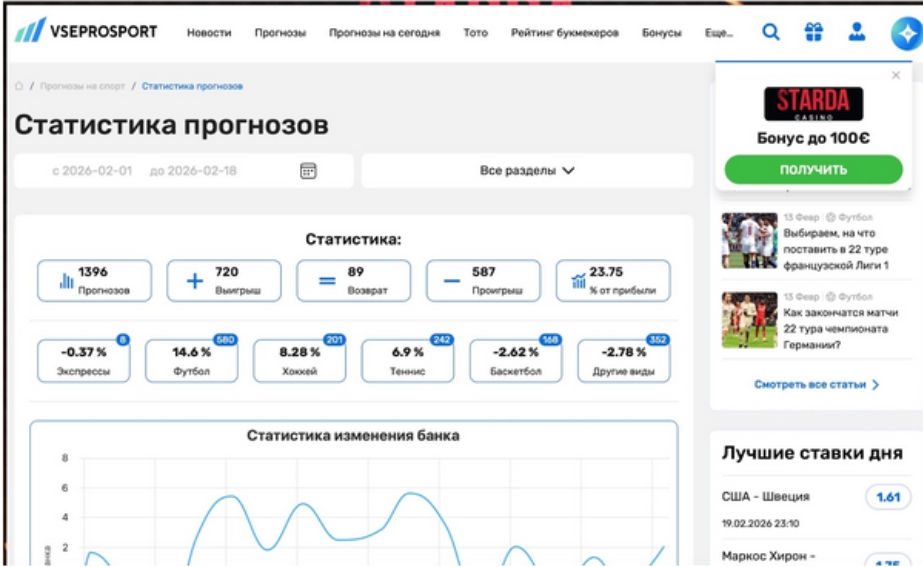The height and width of the screenshot is (567, 923).
Task: Select the 'Хоккей' 8.28% statistics card
Action: (x=299, y=361)
